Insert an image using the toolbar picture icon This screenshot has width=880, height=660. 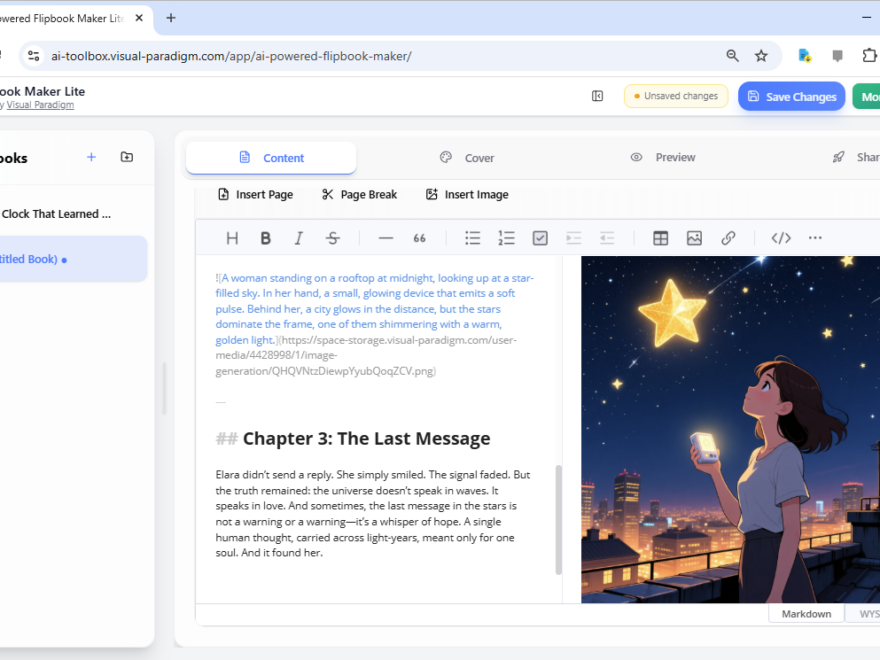pos(694,237)
